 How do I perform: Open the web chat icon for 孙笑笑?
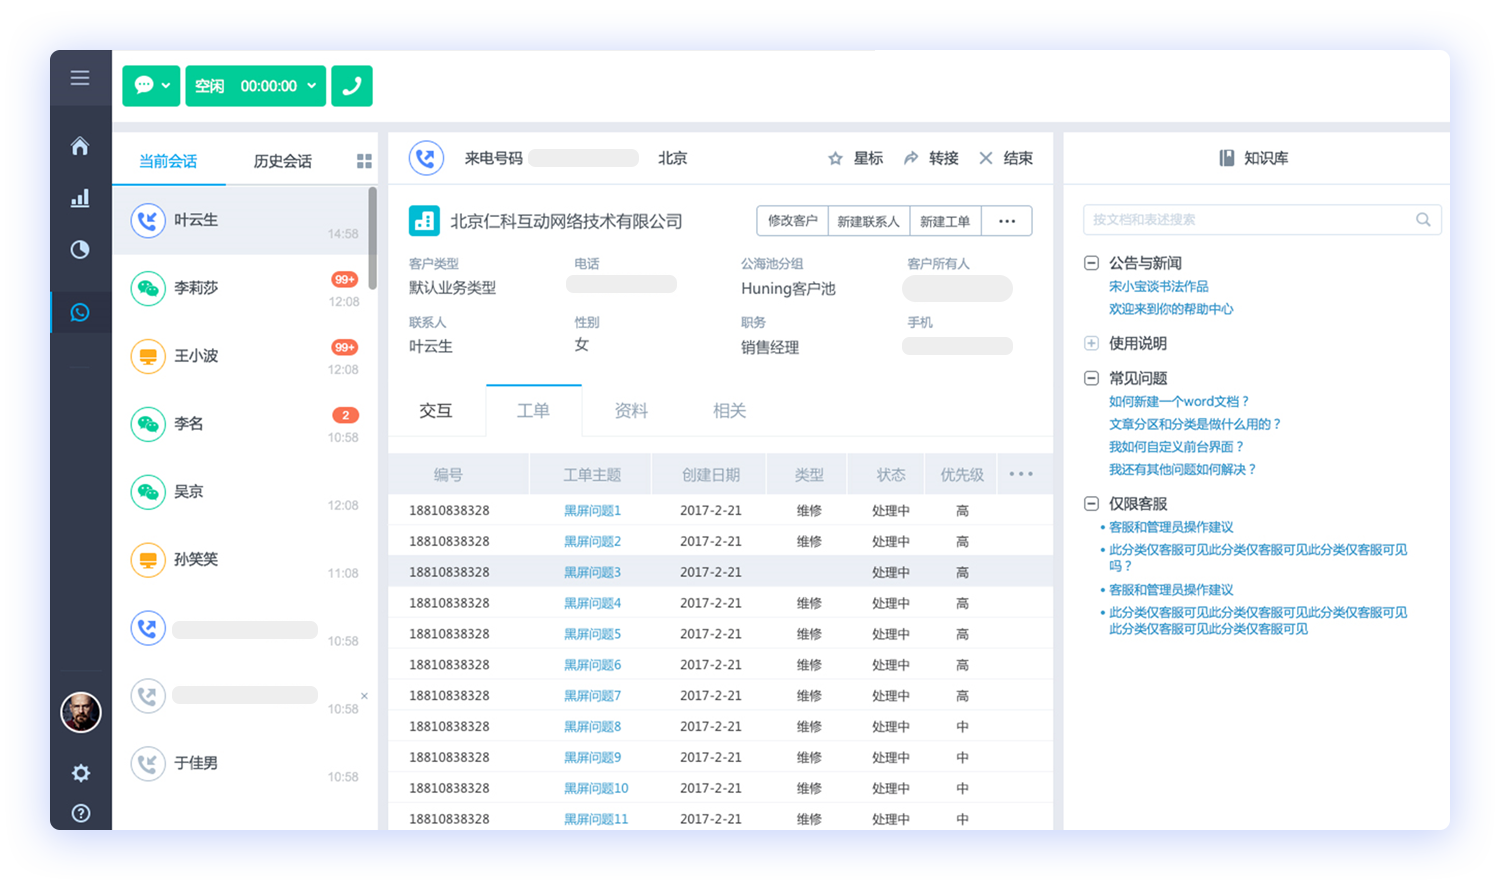[x=148, y=560]
